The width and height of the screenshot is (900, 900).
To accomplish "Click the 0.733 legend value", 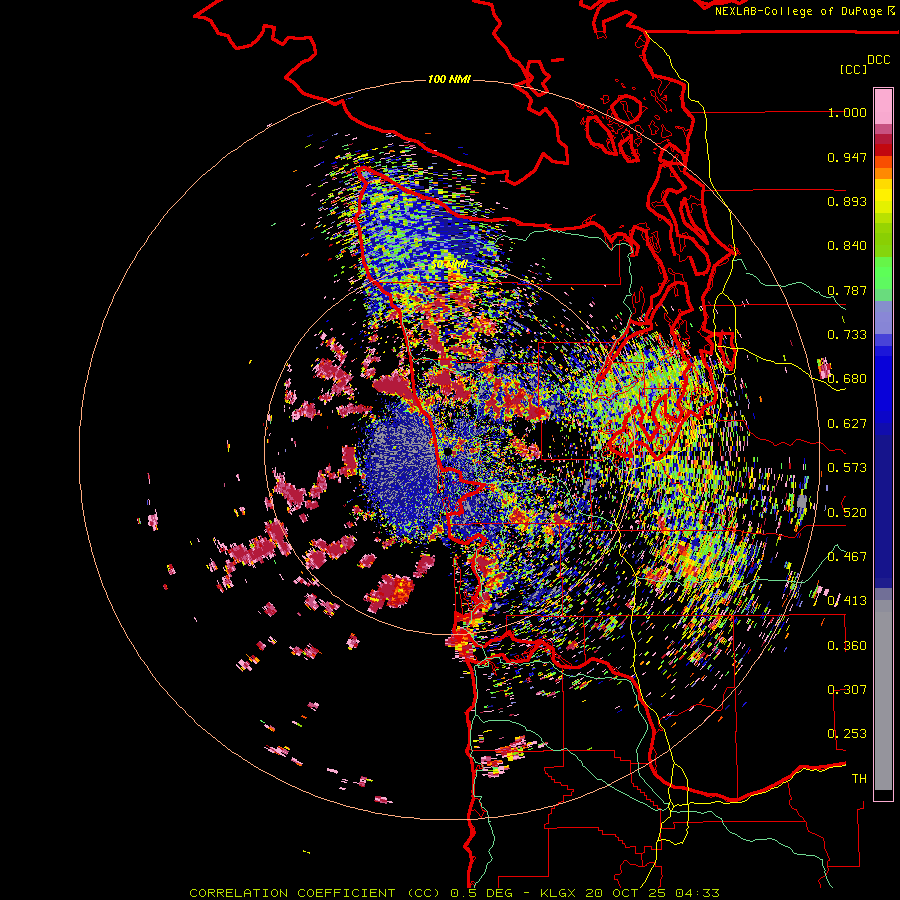I will coord(847,335).
